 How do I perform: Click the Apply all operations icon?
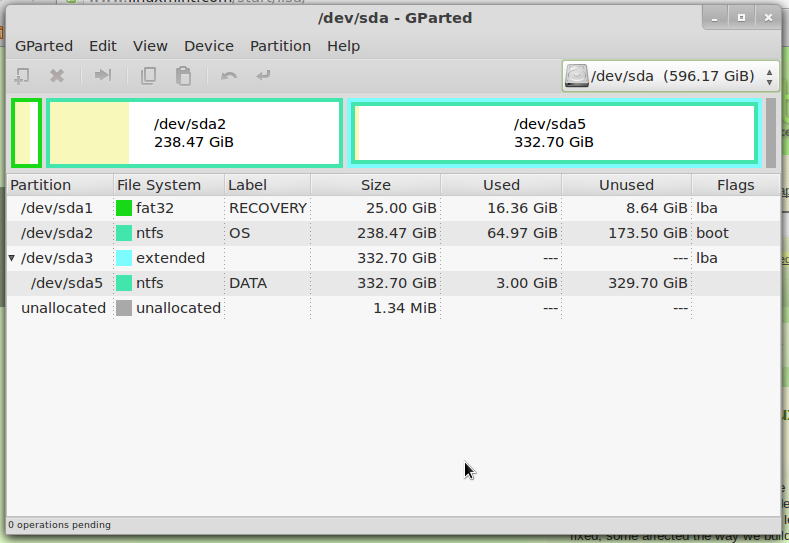[263, 76]
